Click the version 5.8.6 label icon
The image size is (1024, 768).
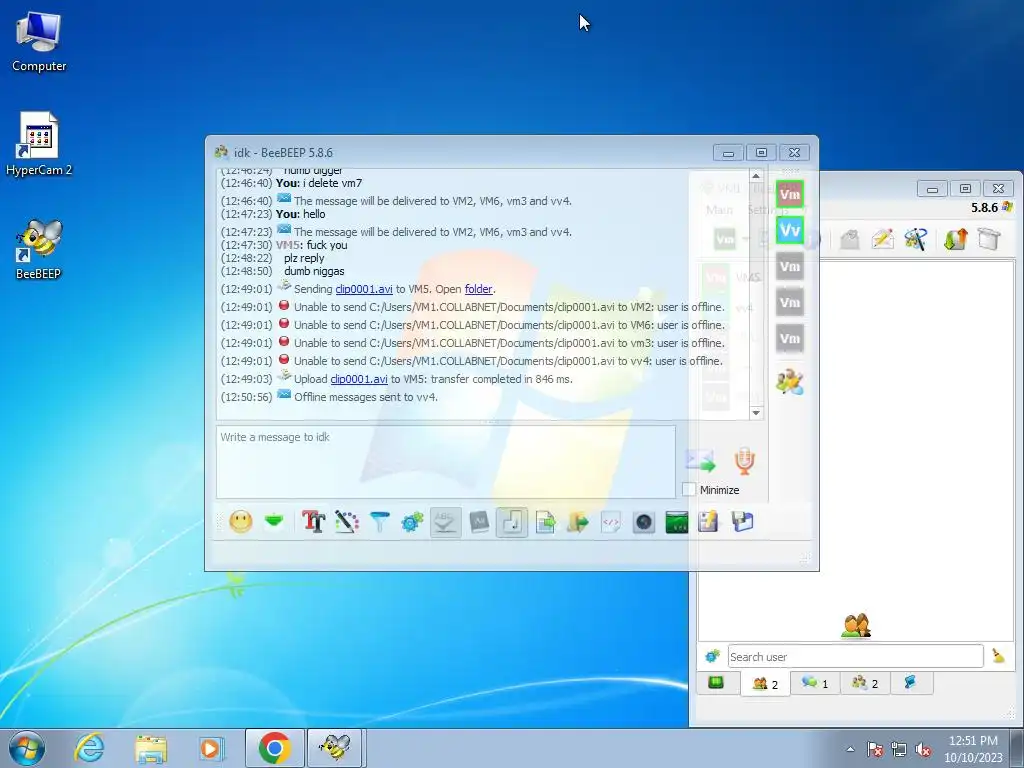point(1008,208)
